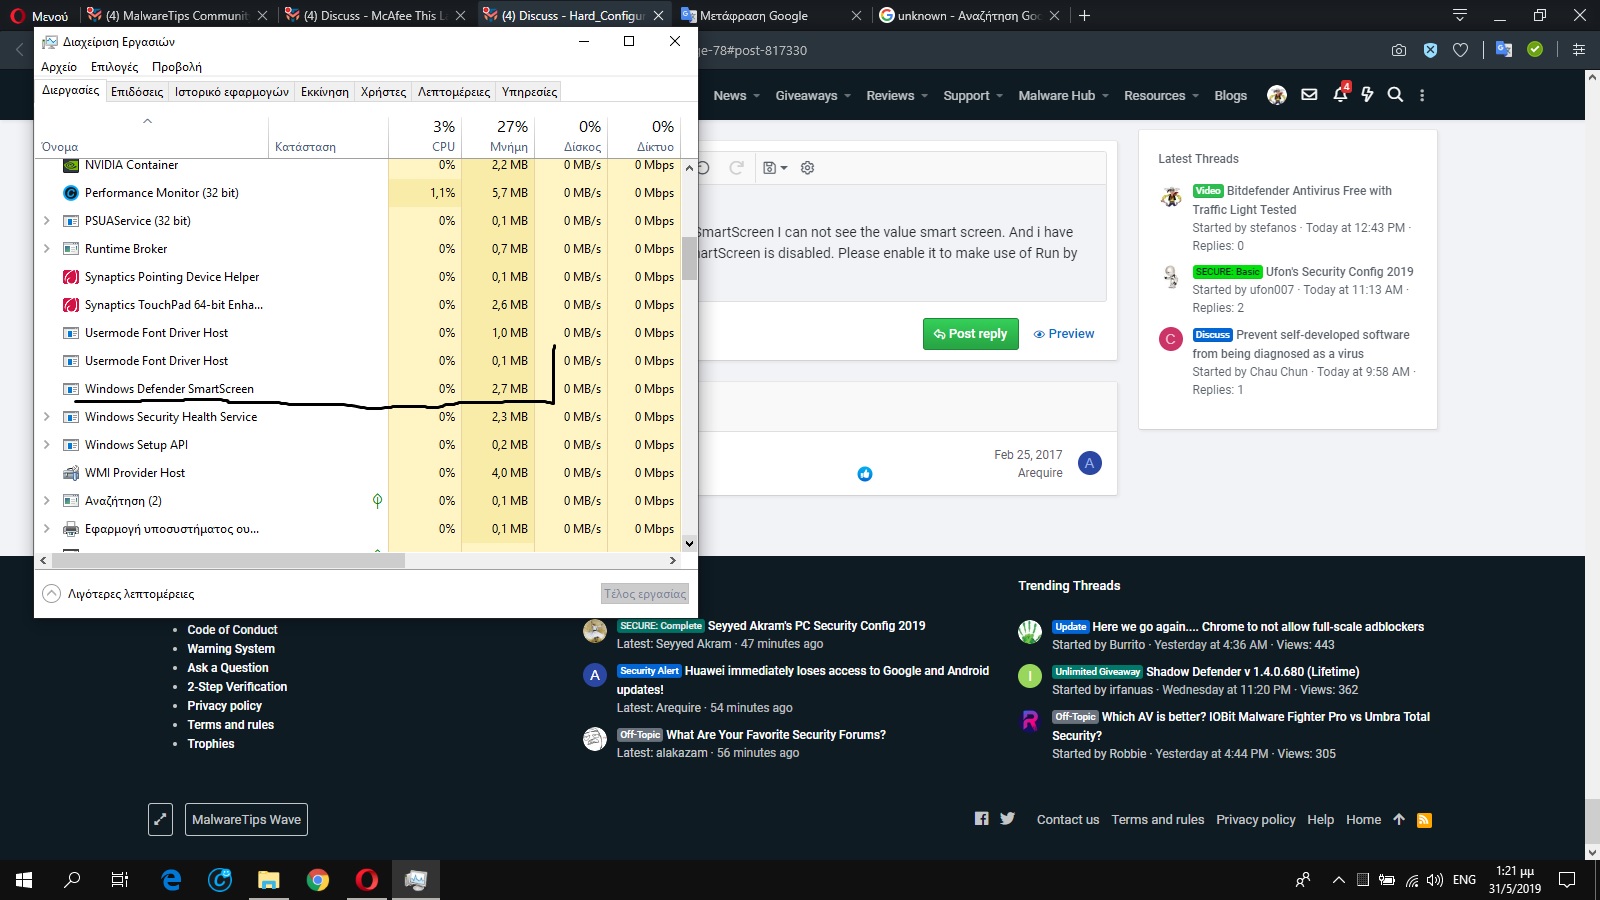Switch to the Επιδόσεις tab
The width and height of the screenshot is (1600, 900).
[137, 92]
